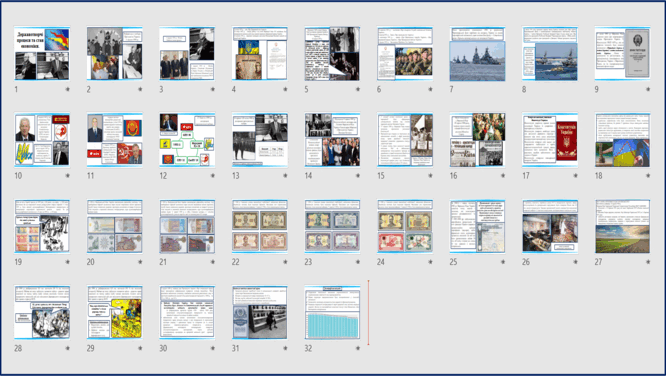Viewport: 666px width, 376px height.
Task: Select slide 15 thumbnail
Action: (405, 140)
